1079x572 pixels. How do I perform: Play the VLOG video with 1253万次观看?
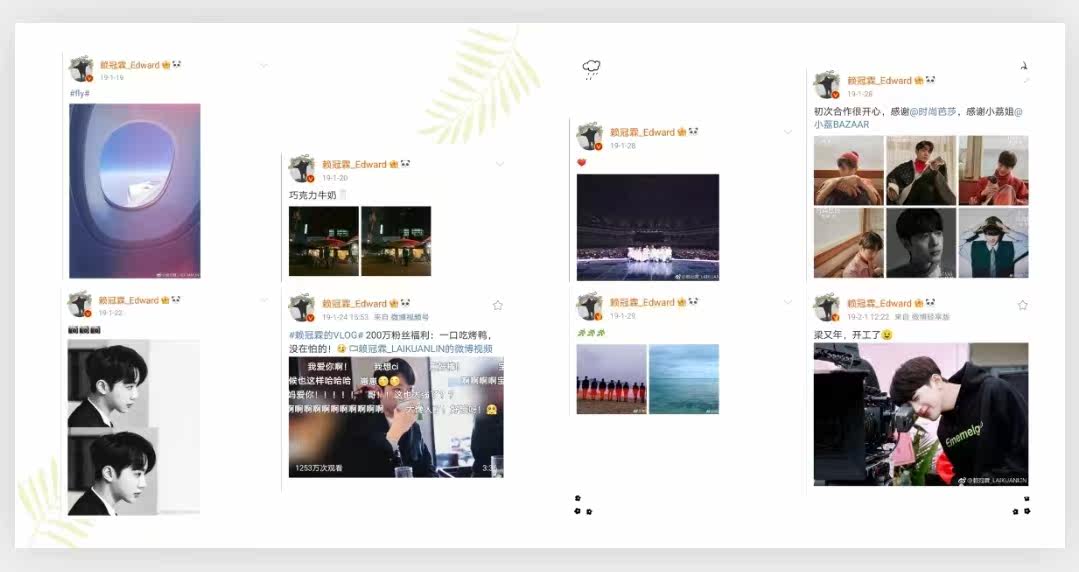pos(396,417)
